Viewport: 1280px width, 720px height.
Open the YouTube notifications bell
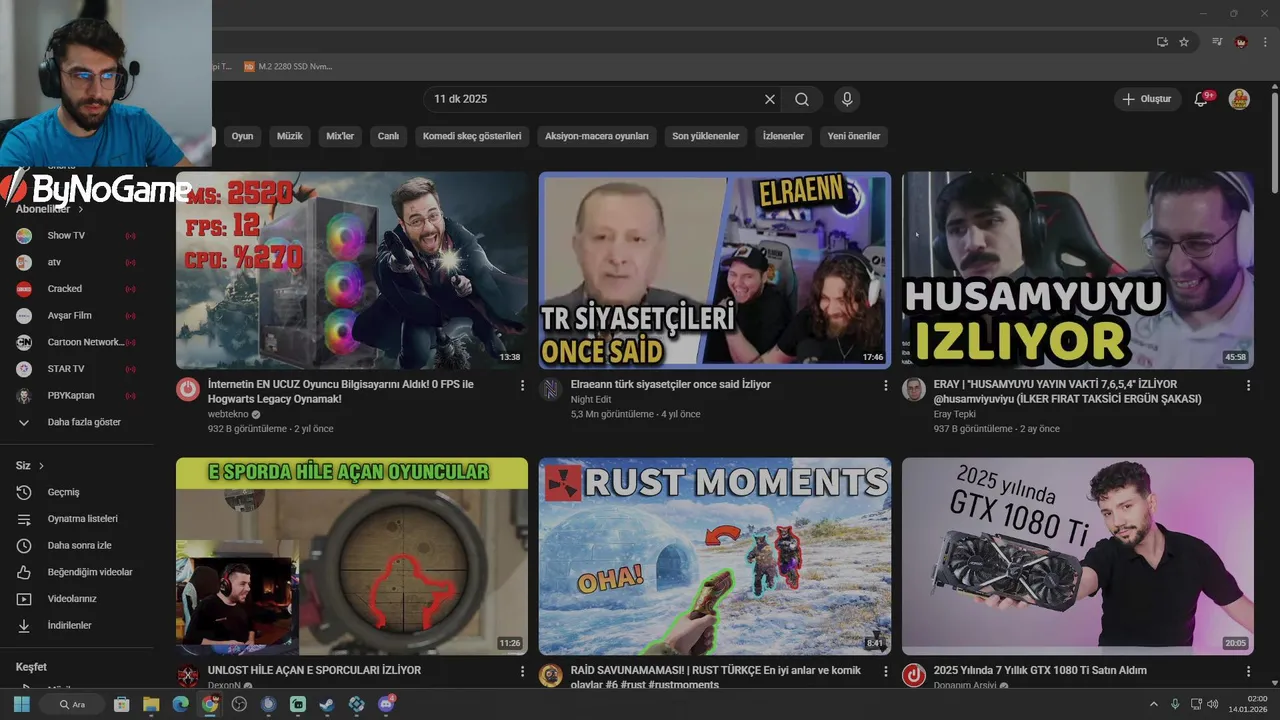[x=1202, y=99]
